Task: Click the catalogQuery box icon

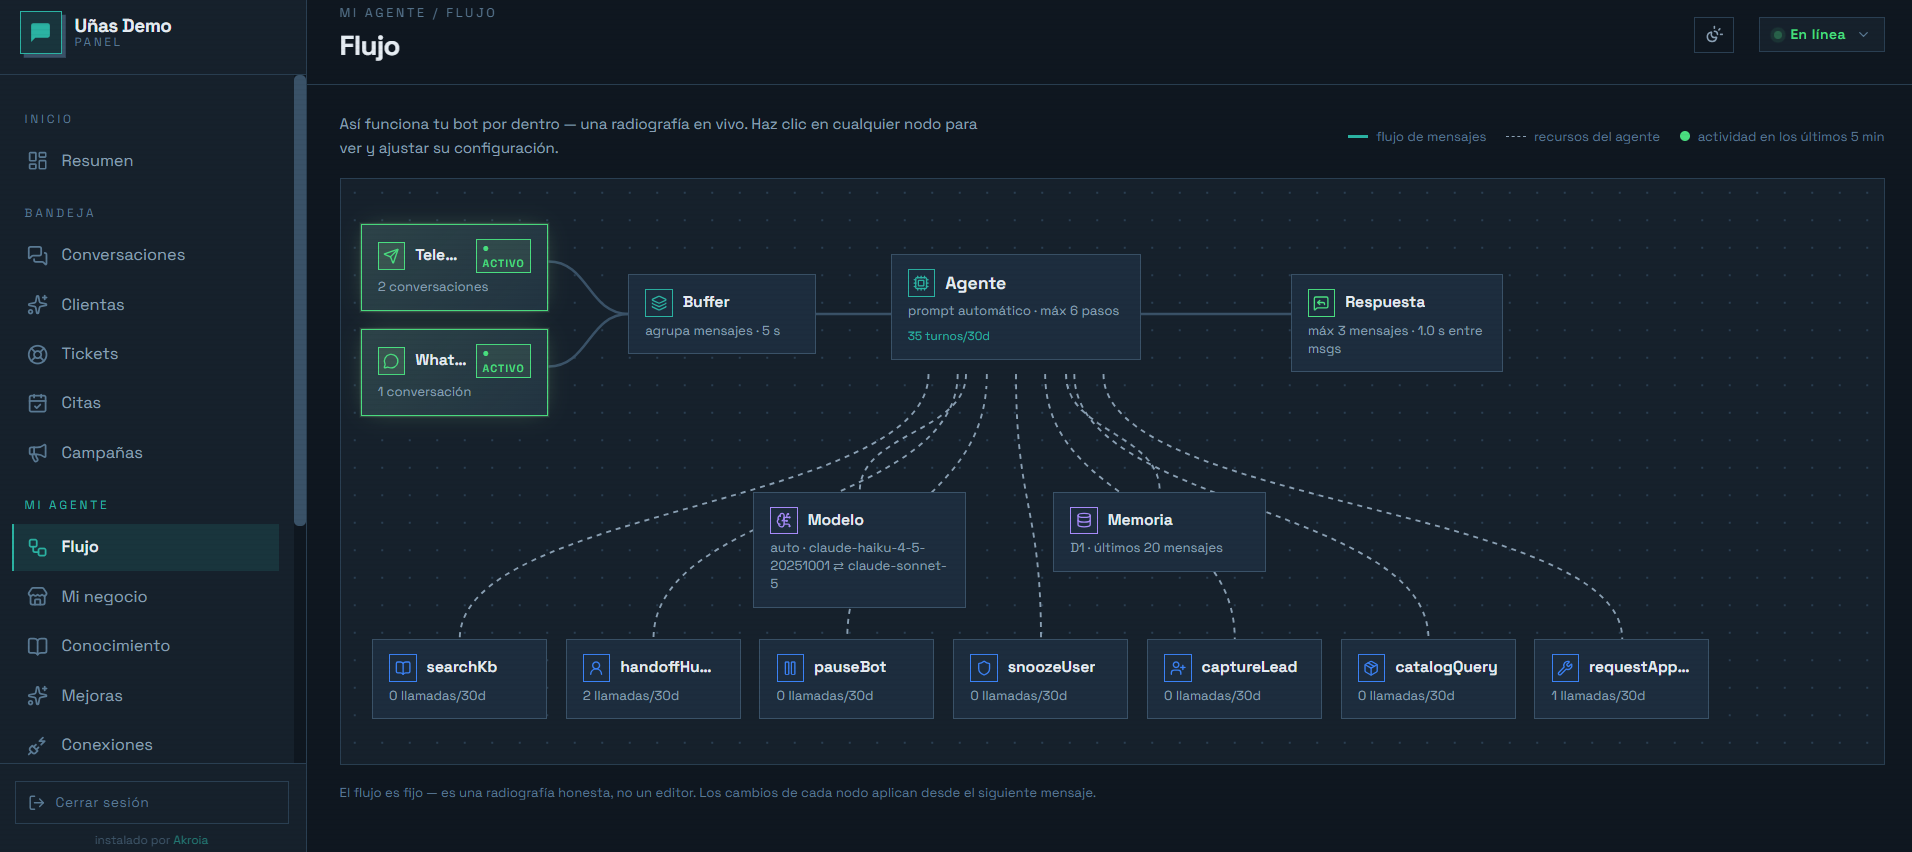Action: point(1371,667)
